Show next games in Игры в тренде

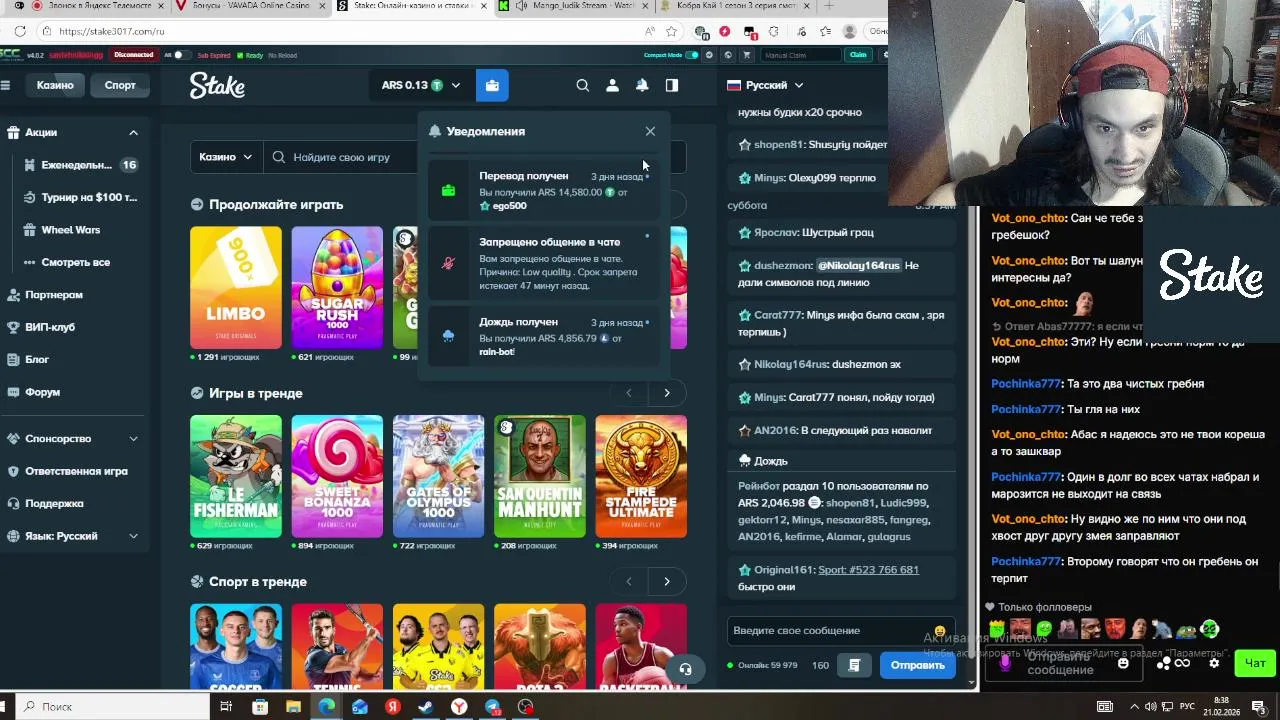click(x=667, y=393)
